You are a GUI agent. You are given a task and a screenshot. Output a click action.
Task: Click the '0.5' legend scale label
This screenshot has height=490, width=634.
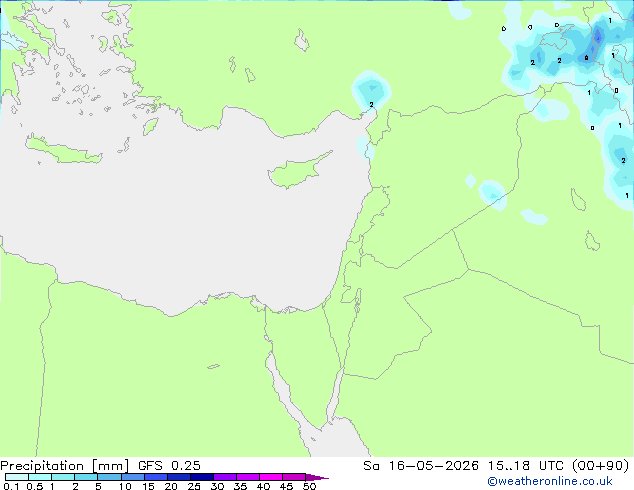click(34, 486)
